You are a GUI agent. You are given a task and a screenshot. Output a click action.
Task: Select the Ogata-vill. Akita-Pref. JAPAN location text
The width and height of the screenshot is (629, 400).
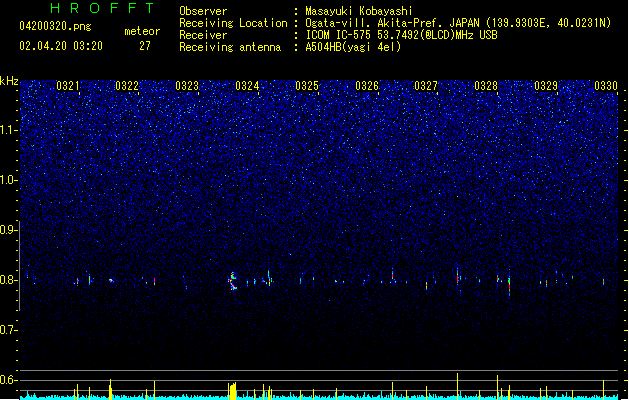(x=458, y=23)
